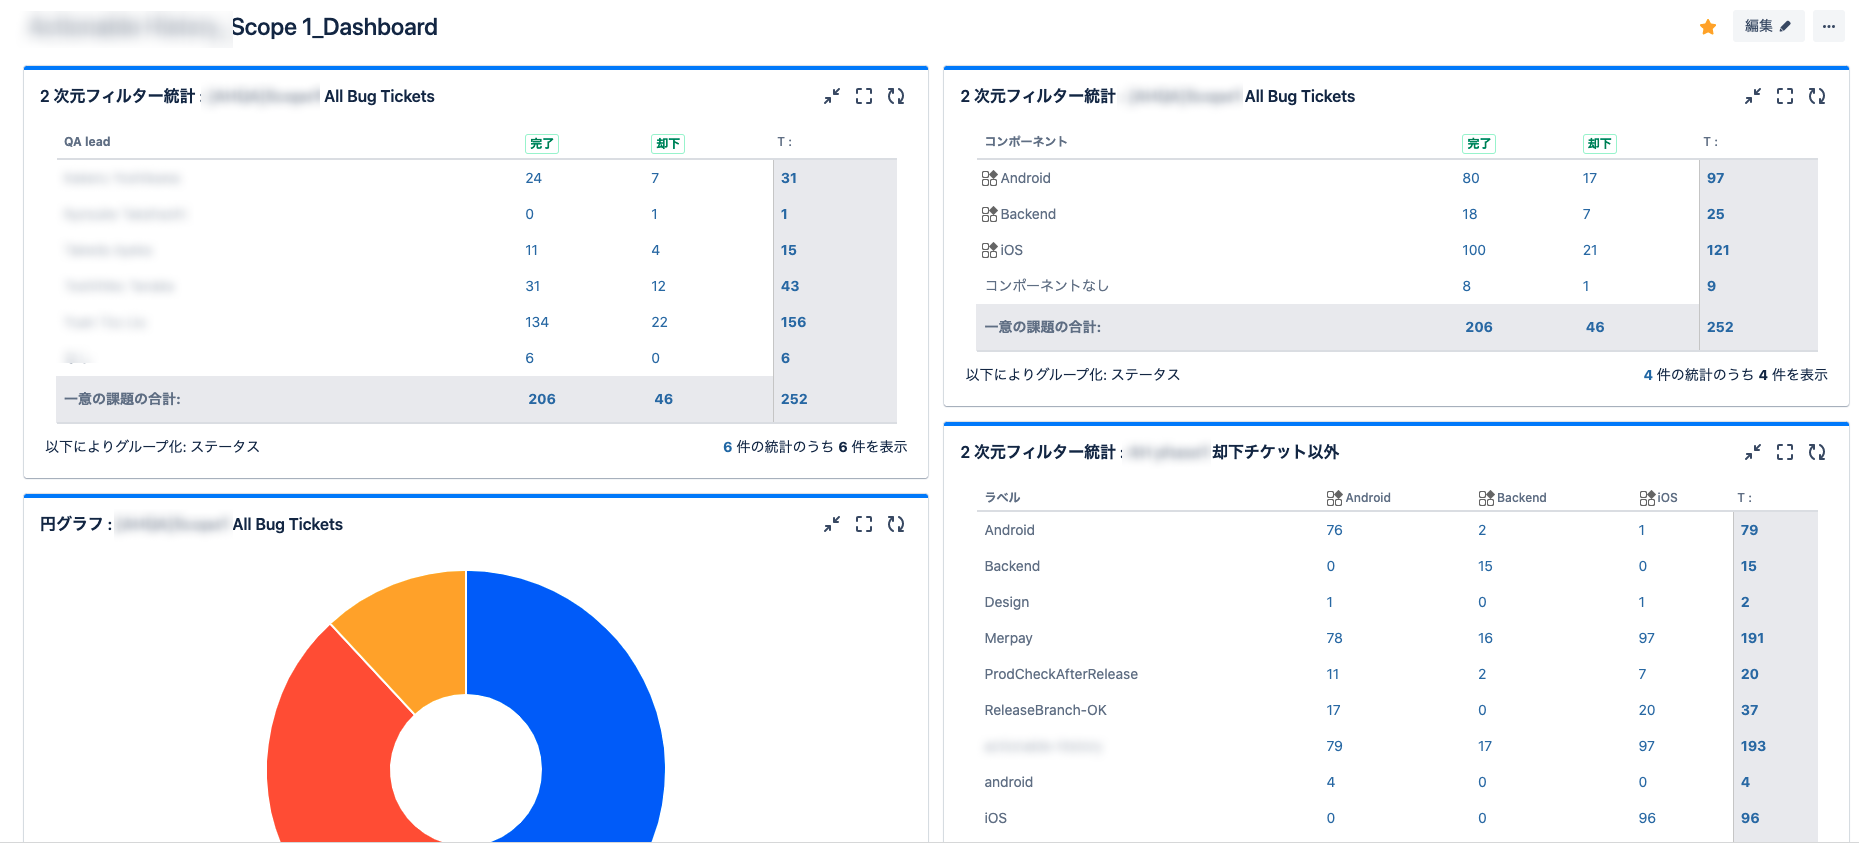Viewport: 1859px width, 846px height.
Task: Open iOS component total 121 link
Action: coord(1717,250)
